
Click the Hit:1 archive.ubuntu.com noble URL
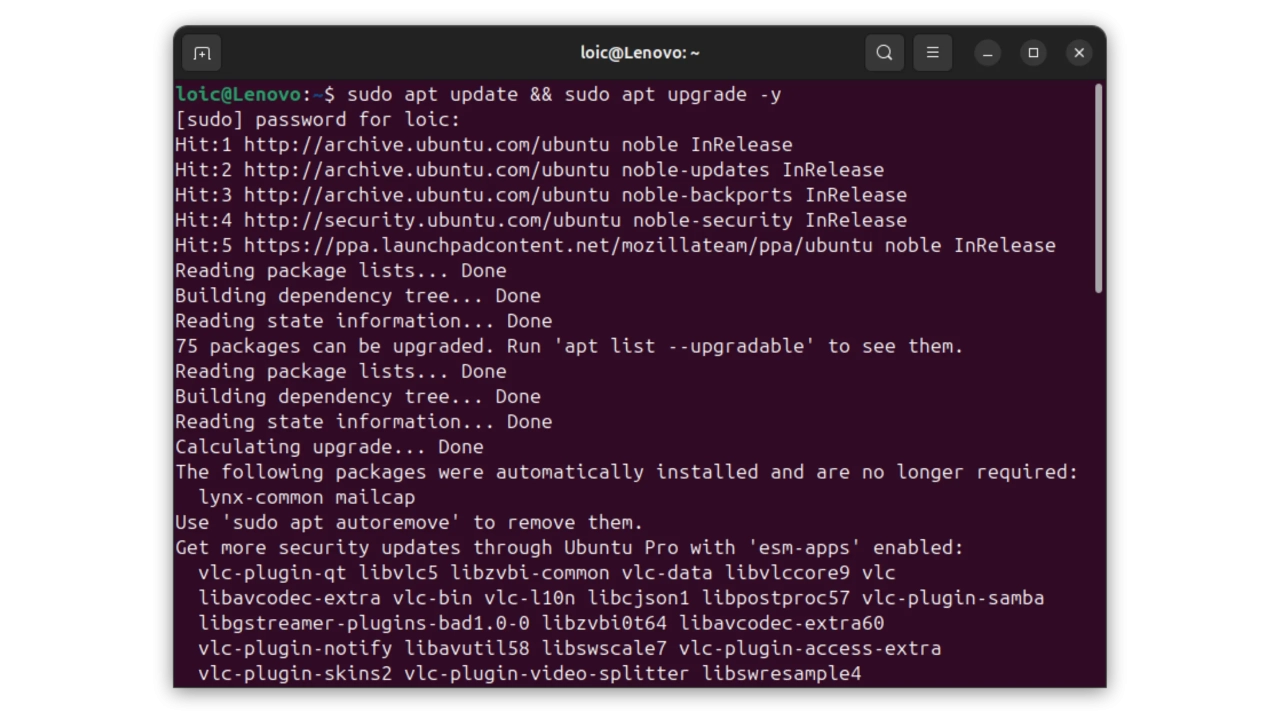[426, 145]
